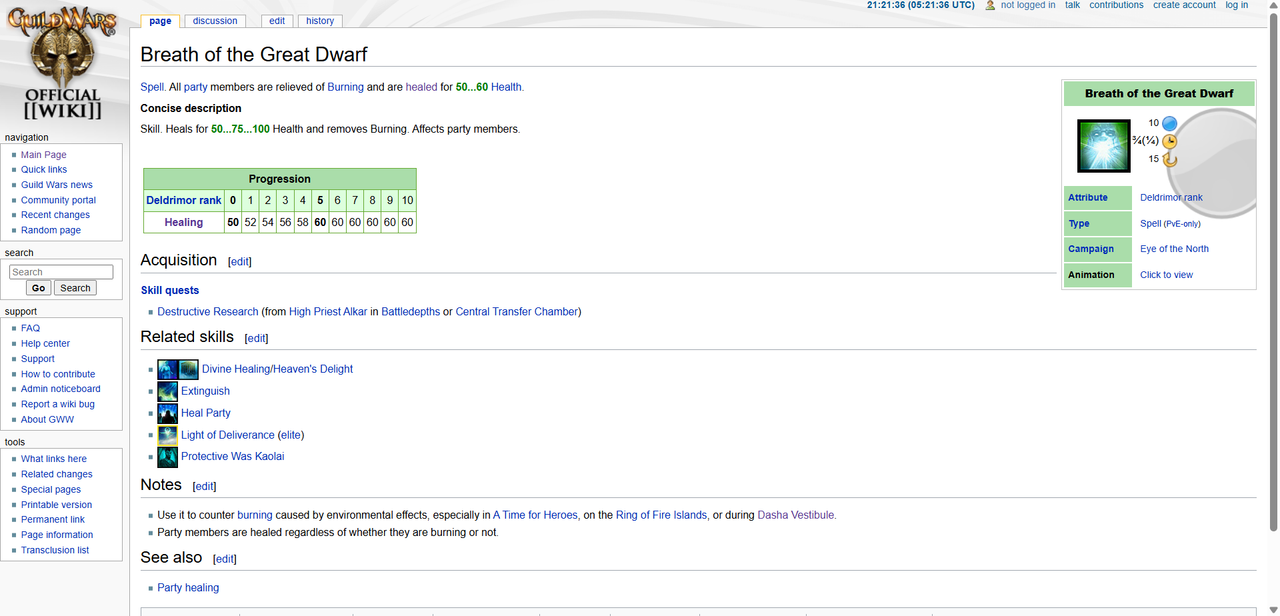Click to view the skill animation
The height and width of the screenshot is (616, 1280).
pos(1166,275)
